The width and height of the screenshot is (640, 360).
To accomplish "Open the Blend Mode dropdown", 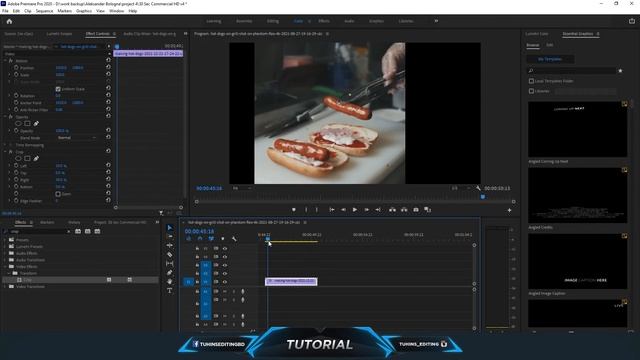I will [76, 138].
